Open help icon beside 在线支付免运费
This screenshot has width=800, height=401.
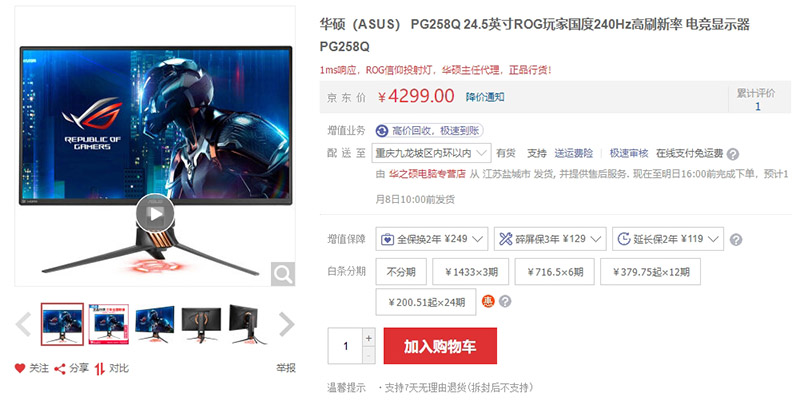point(733,154)
